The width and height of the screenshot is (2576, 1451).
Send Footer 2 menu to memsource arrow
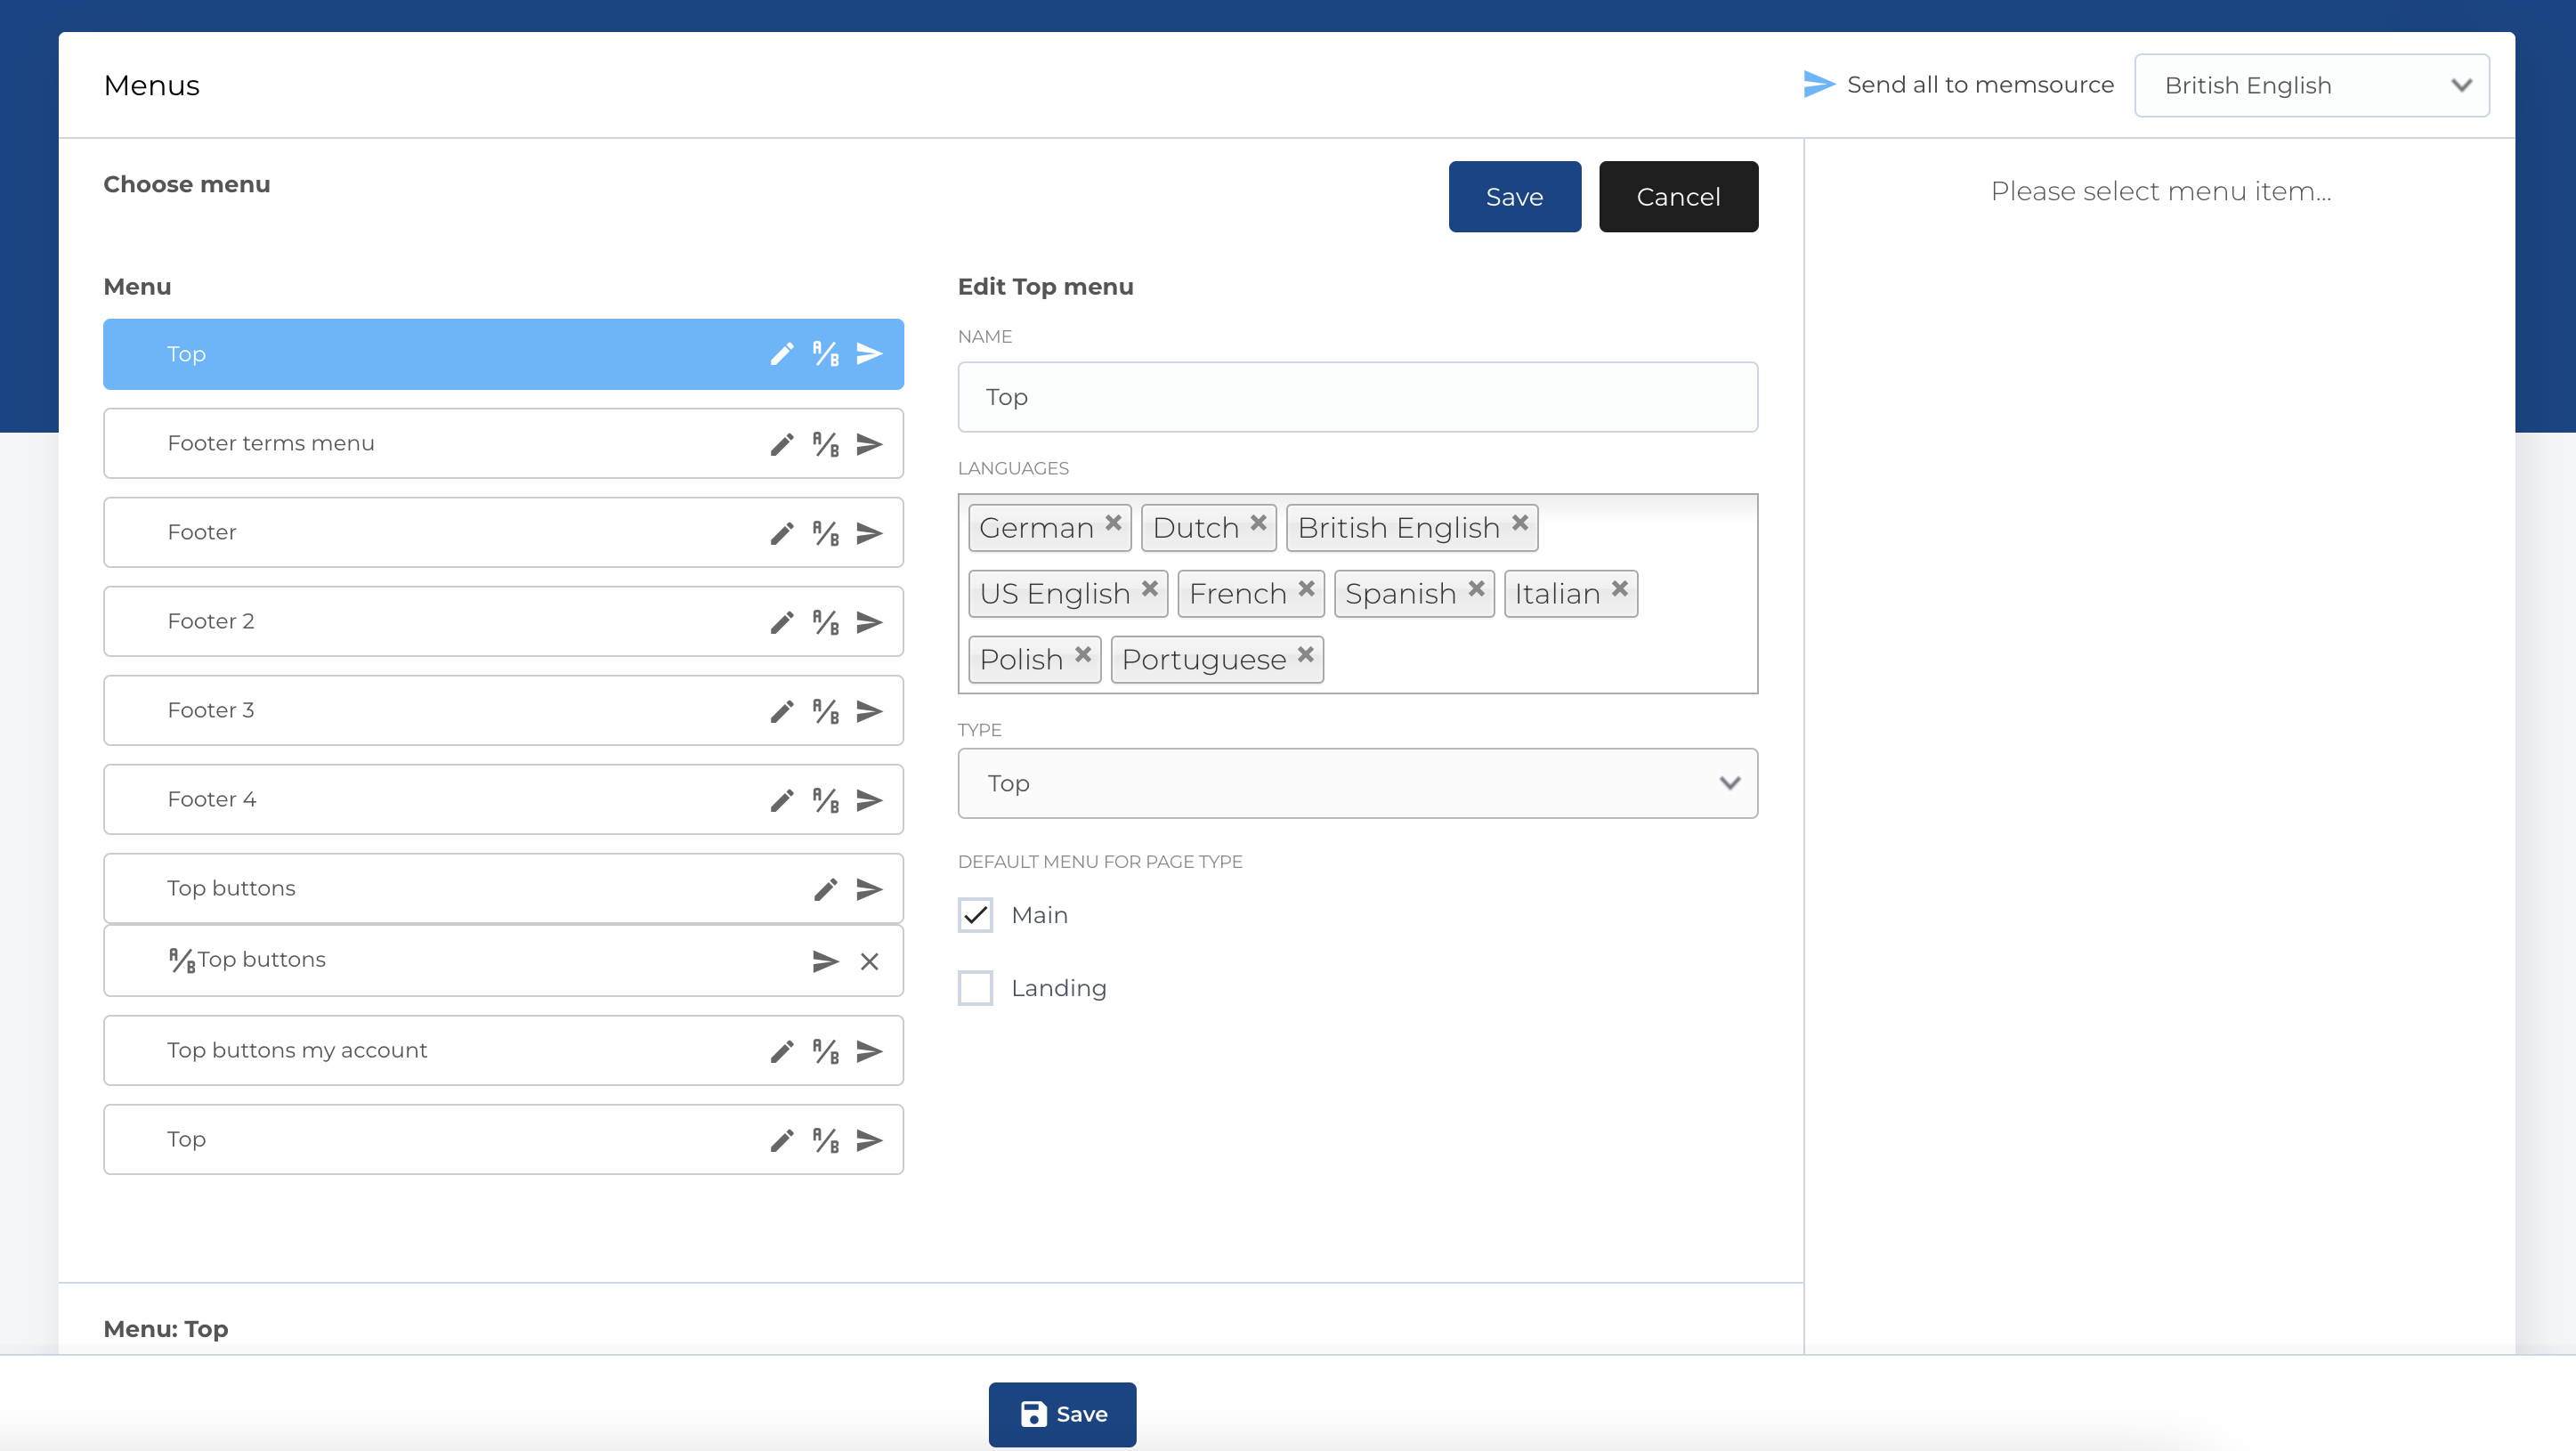(869, 622)
